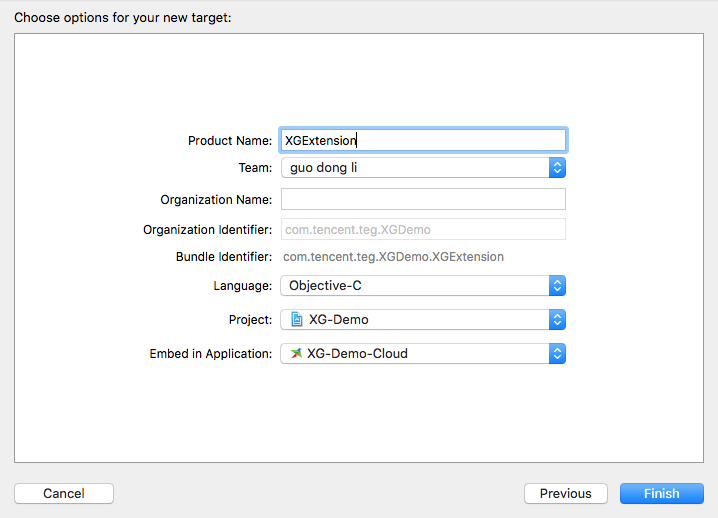
Task: Go back with the Previous button
Action: tap(565, 493)
